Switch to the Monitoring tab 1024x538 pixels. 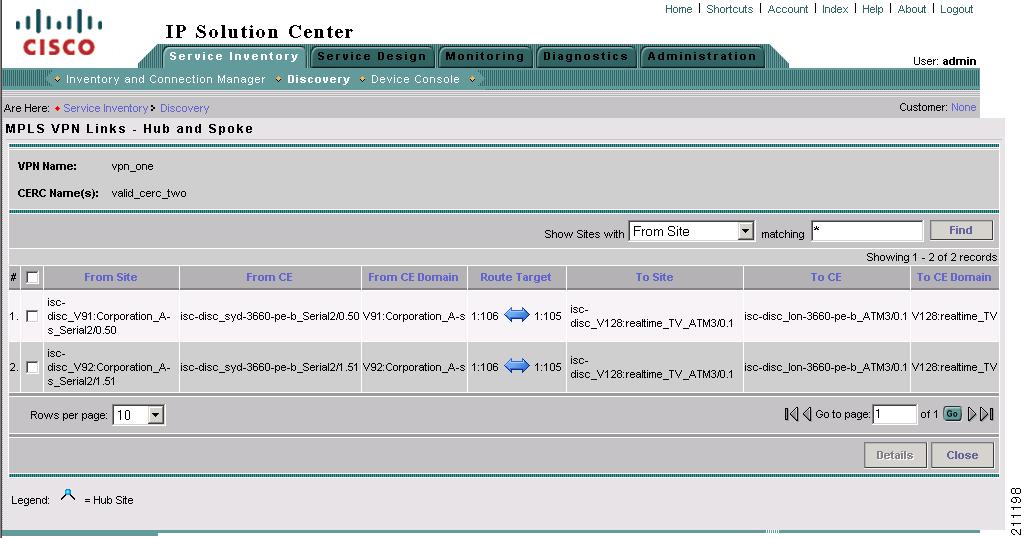[485, 56]
